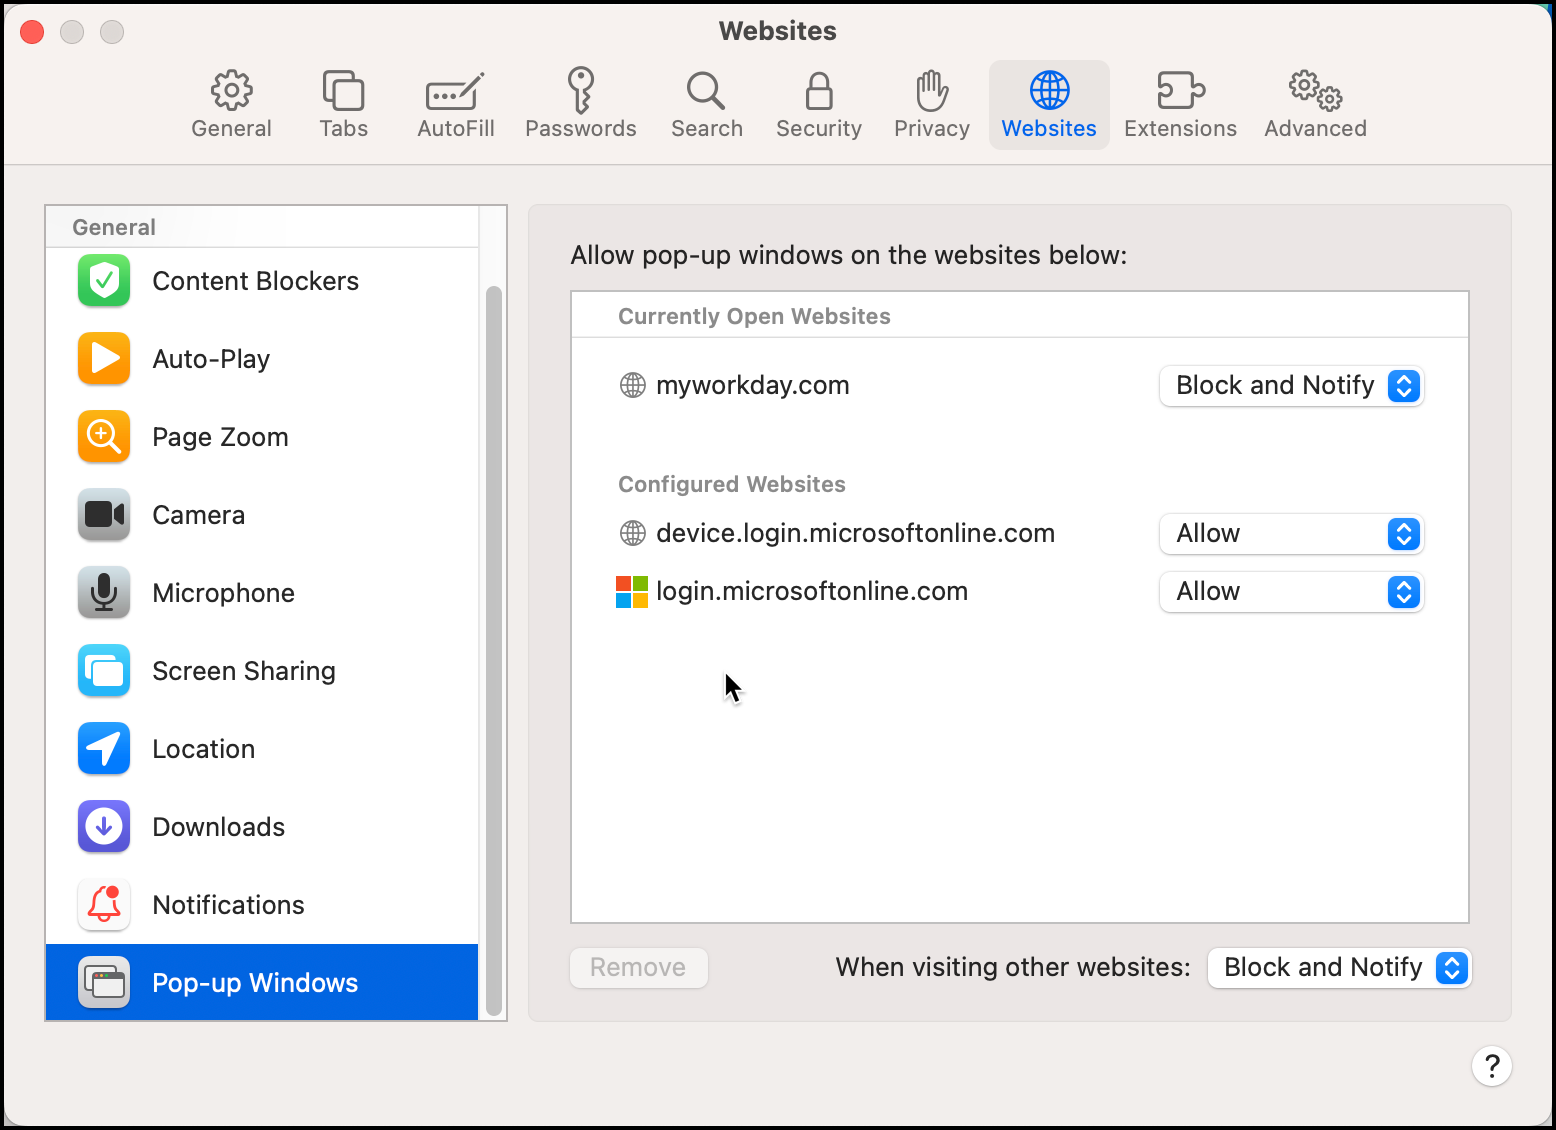The image size is (1556, 1130).
Task: Click the sidebar vertical scrollbar
Action: tap(493, 650)
